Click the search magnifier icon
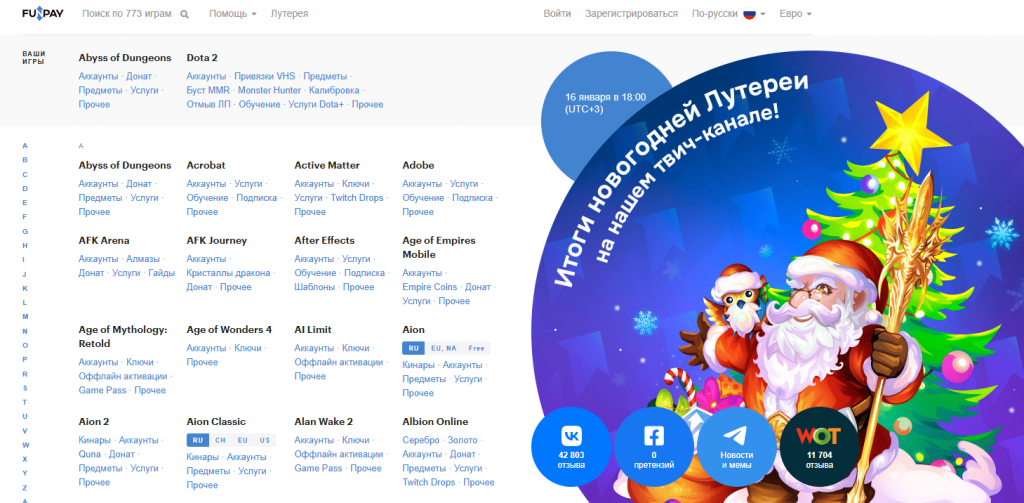Image resolution: width=1024 pixels, height=503 pixels. click(184, 15)
